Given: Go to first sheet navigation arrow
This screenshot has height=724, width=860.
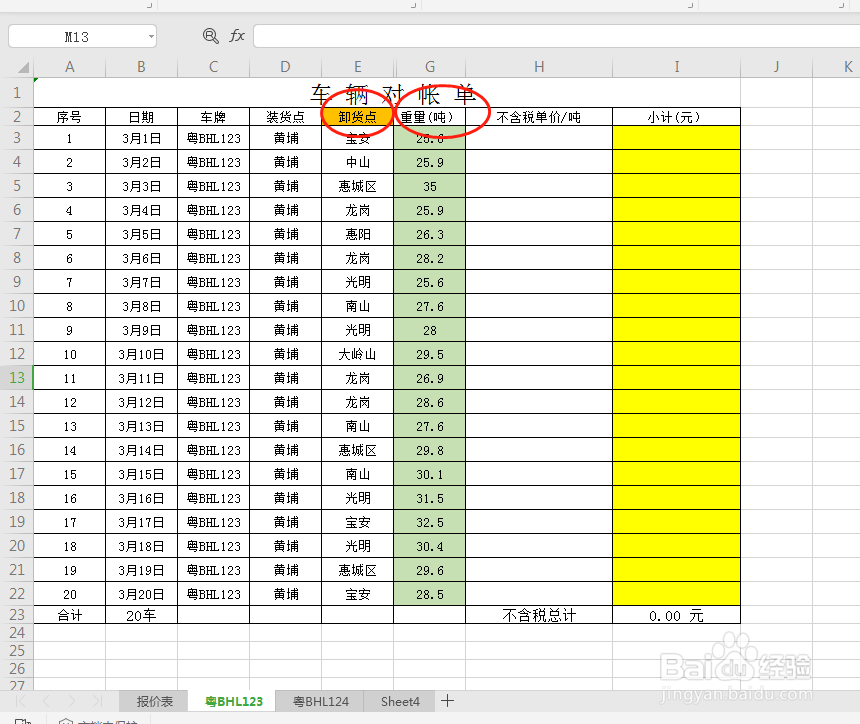Looking at the screenshot, I should [x=21, y=701].
